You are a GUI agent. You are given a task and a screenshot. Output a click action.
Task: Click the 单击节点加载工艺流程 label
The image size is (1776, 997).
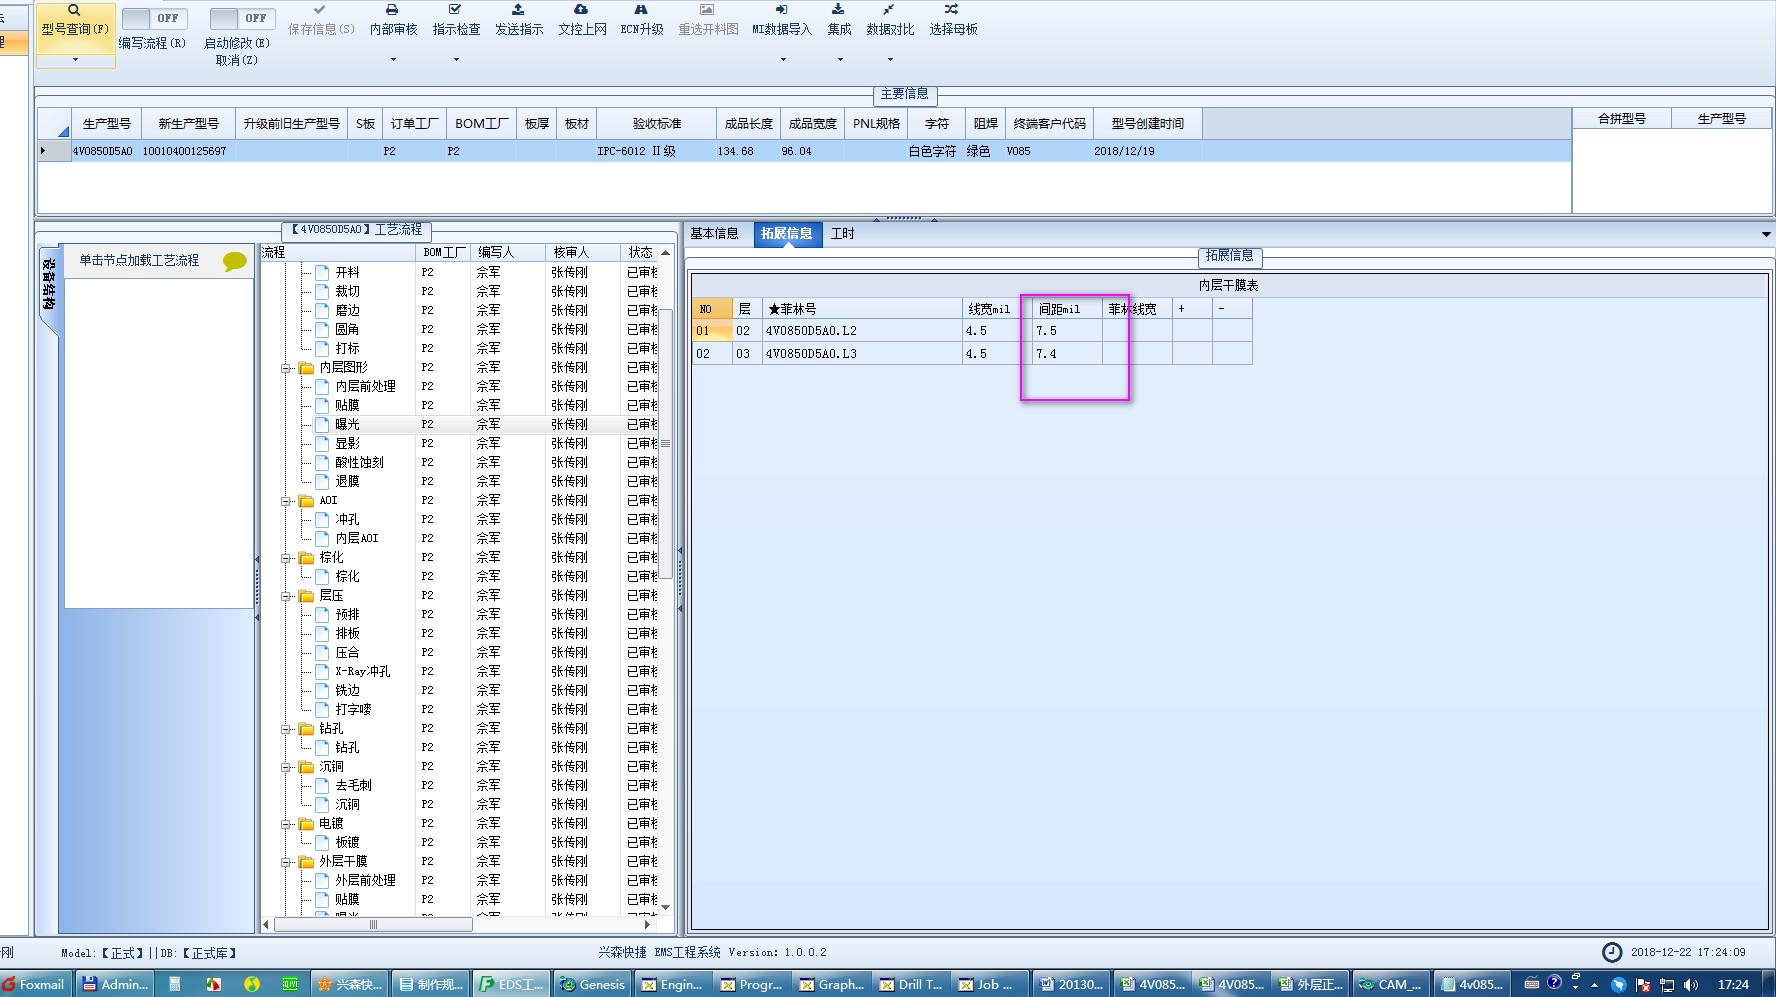tap(139, 260)
